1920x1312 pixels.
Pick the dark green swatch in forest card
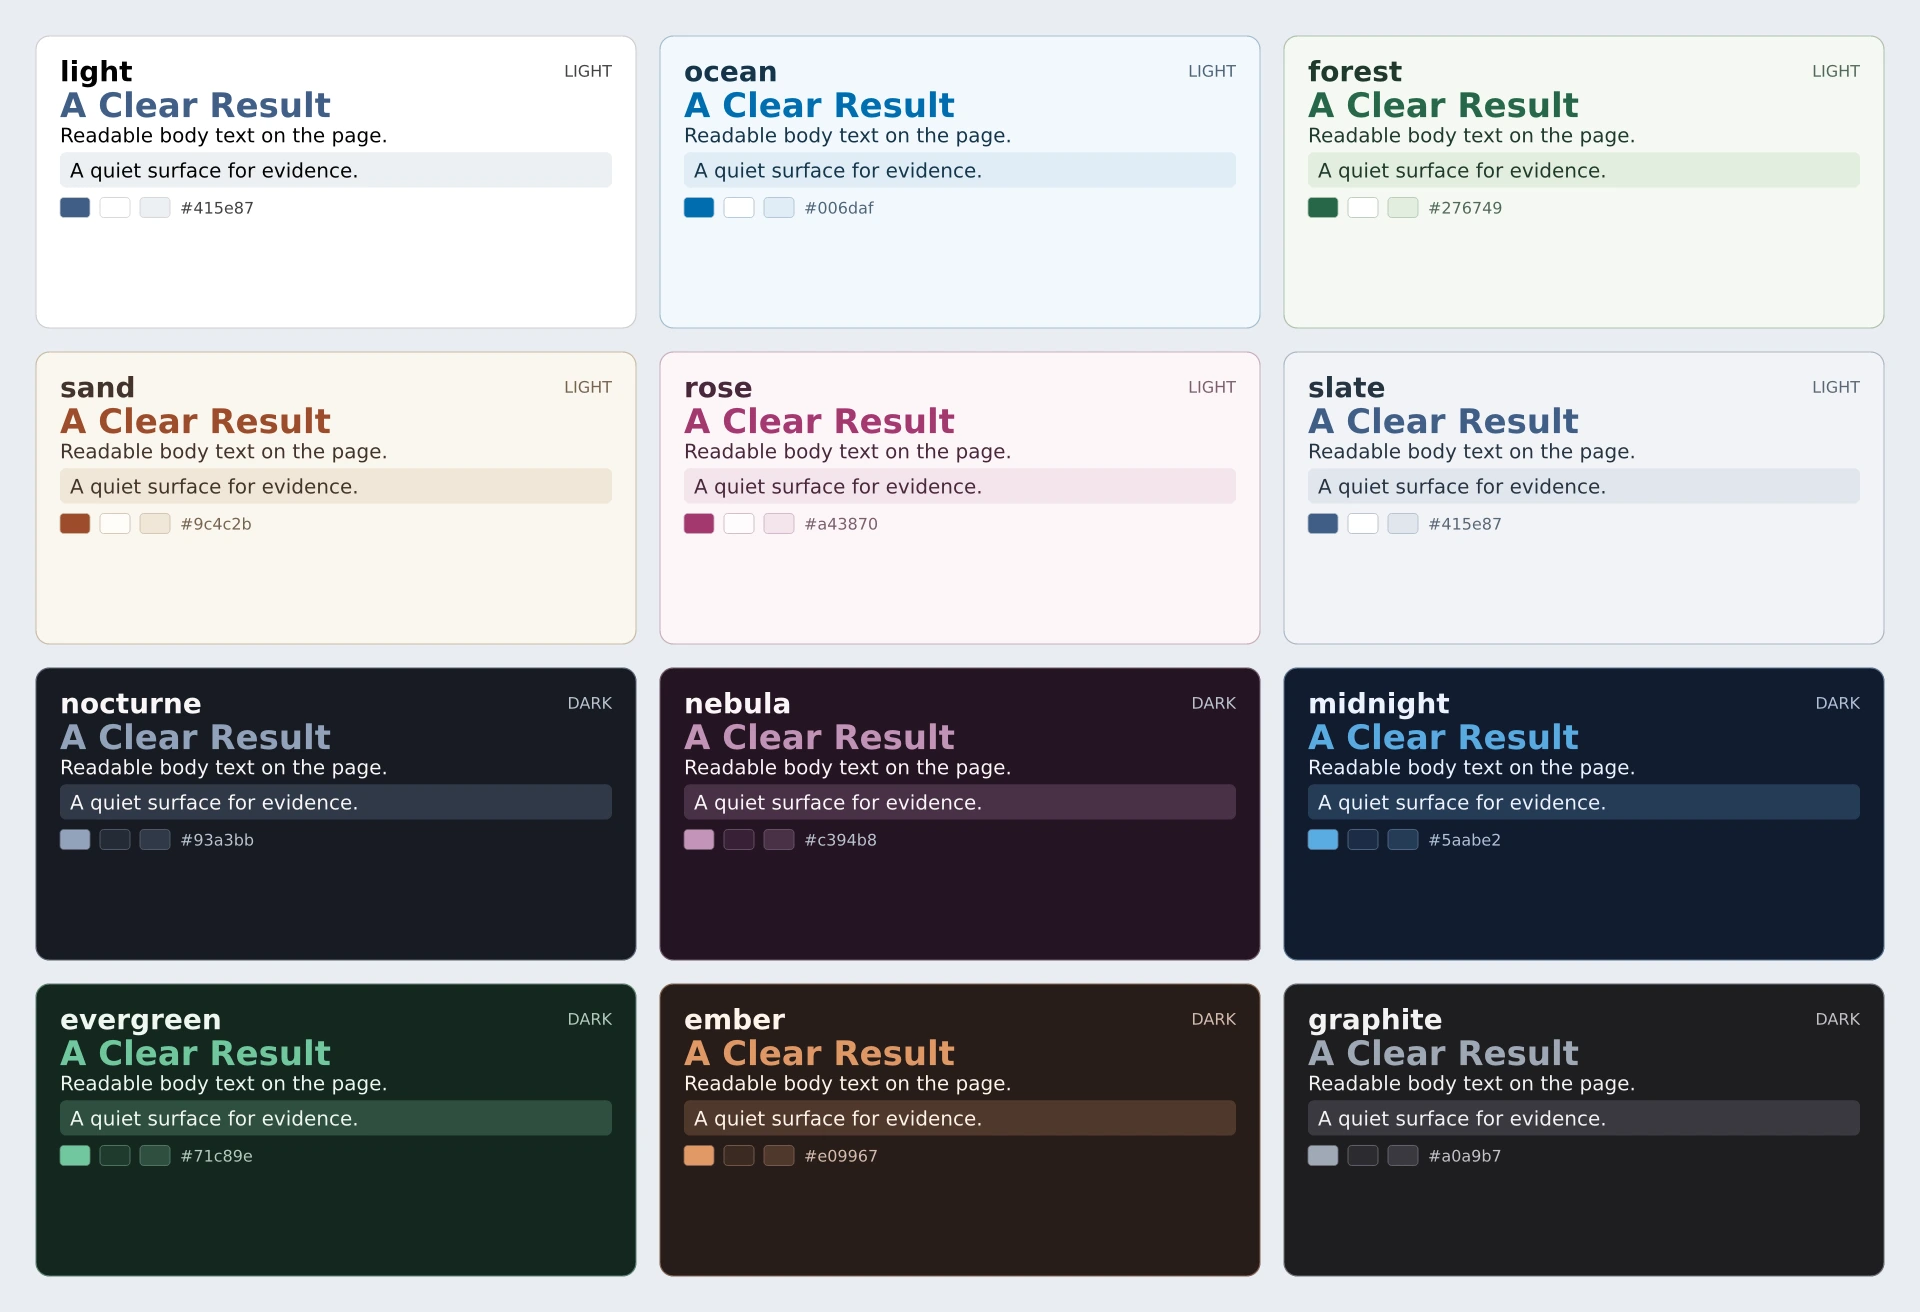click(1323, 208)
